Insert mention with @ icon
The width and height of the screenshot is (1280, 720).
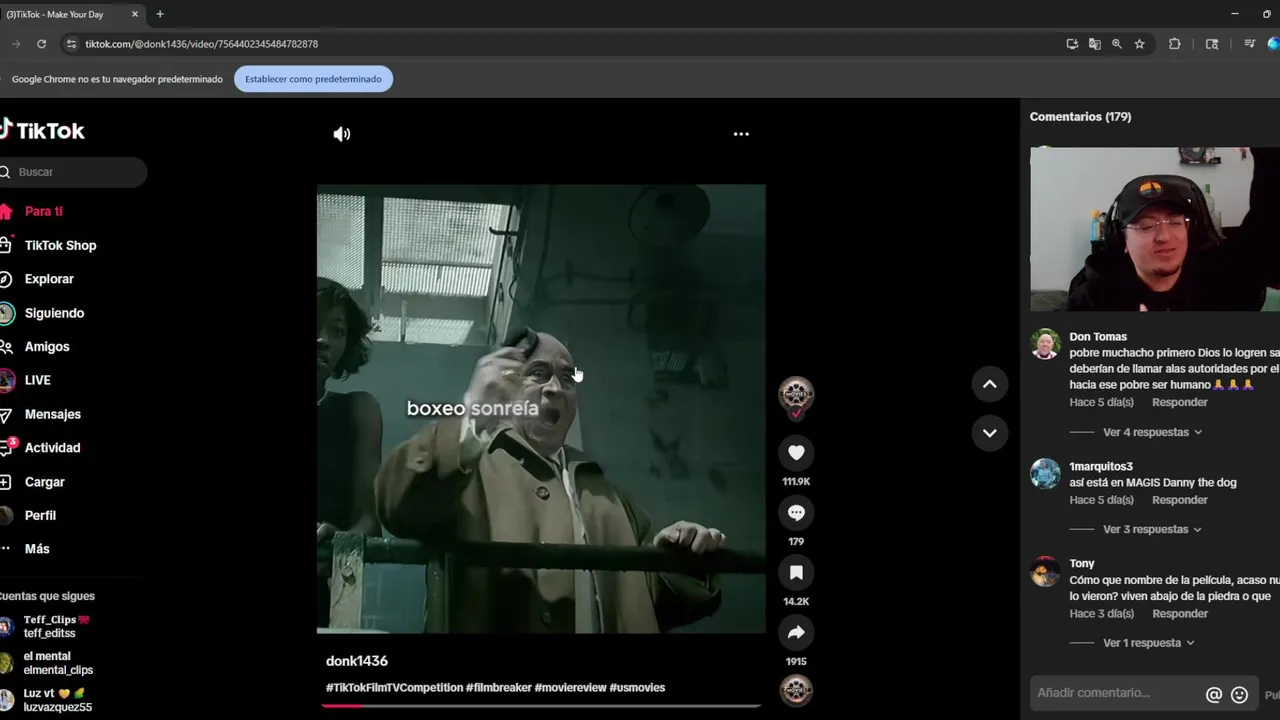click(1214, 695)
